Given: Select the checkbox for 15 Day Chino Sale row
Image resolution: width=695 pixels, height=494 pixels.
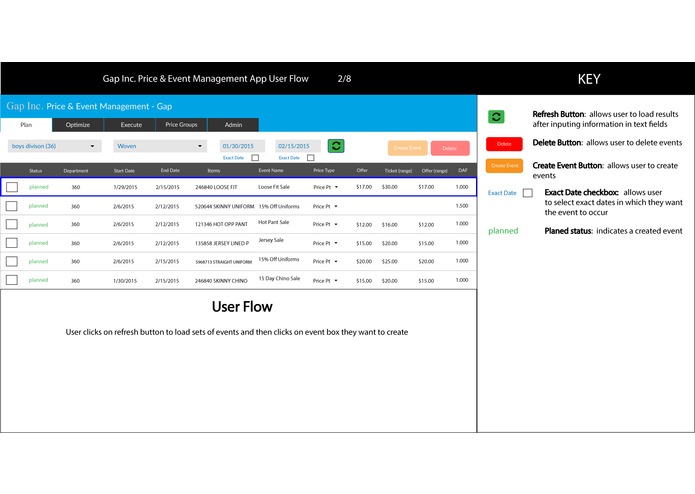Looking at the screenshot, I should coord(12,280).
